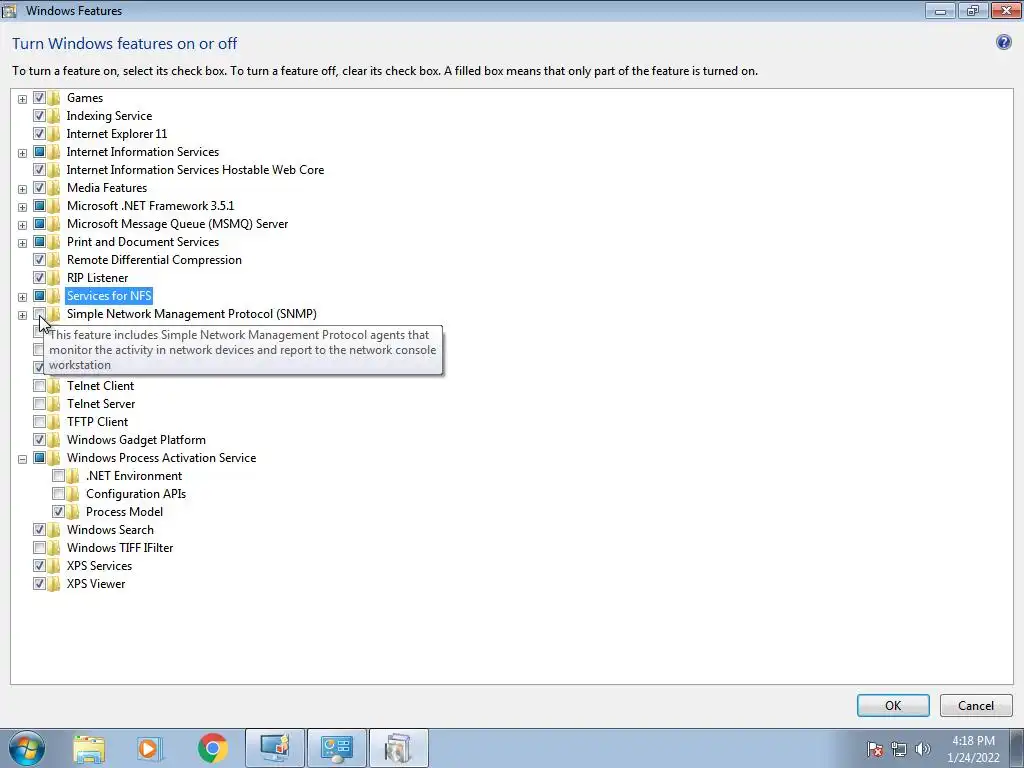This screenshot has width=1024, height=768.
Task: Select Remote Differential Compression item
Action: click(x=154, y=260)
